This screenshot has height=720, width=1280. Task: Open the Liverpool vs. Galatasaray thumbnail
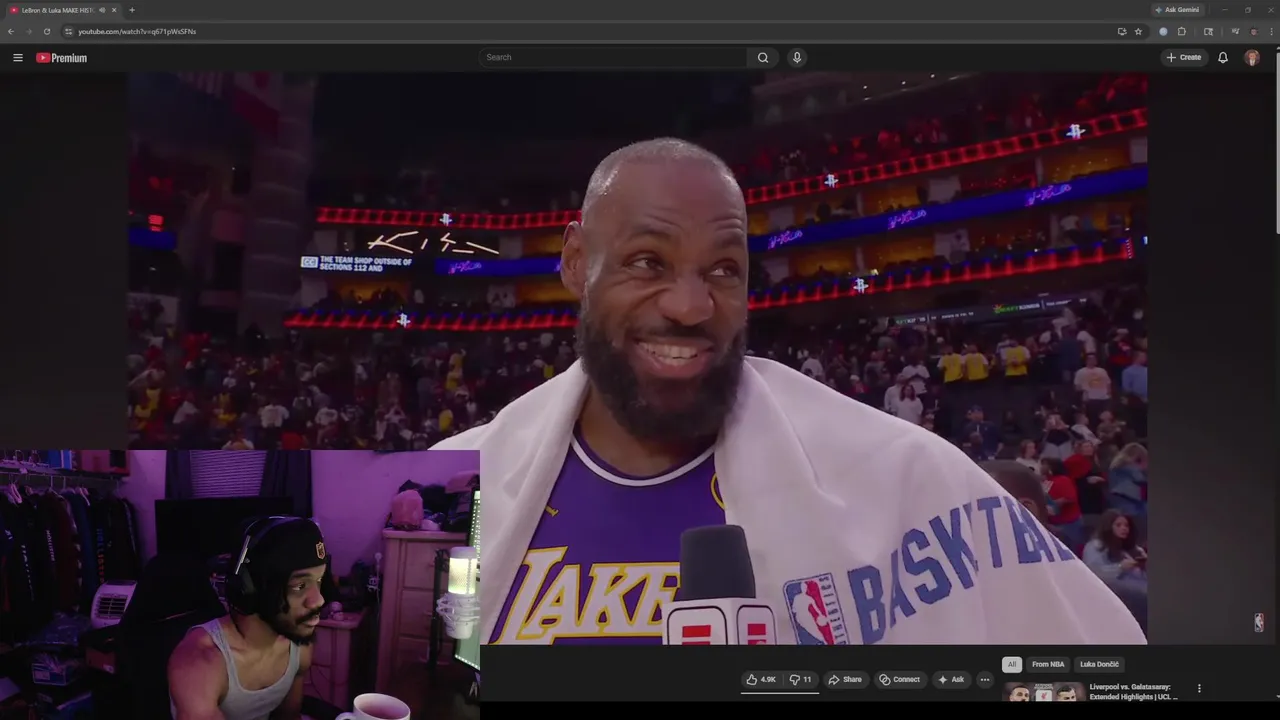click(x=1043, y=692)
